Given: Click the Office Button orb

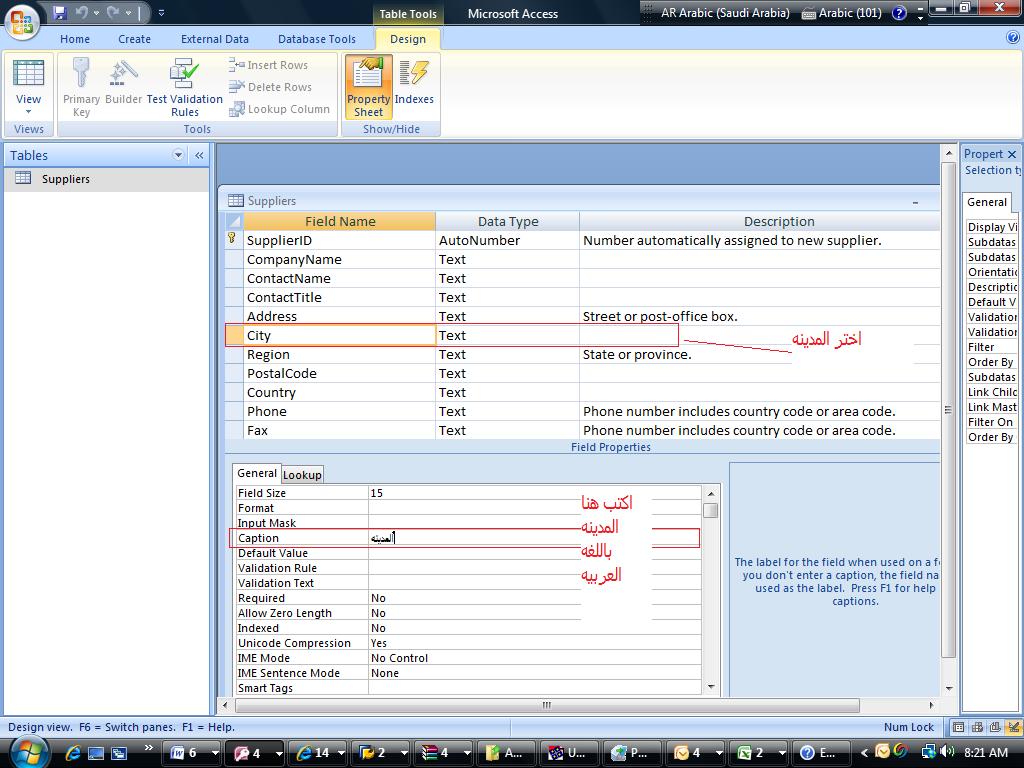Looking at the screenshot, I should click(22, 22).
